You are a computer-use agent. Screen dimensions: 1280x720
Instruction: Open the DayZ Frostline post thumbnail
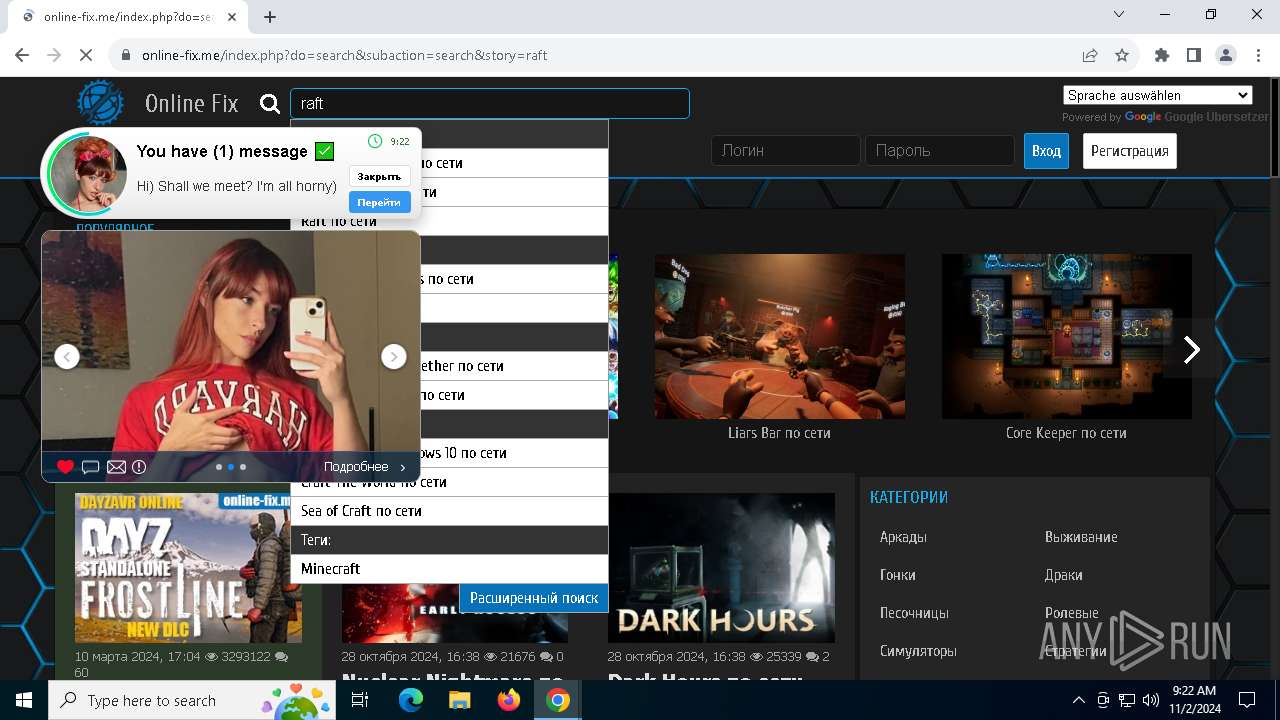[188, 567]
